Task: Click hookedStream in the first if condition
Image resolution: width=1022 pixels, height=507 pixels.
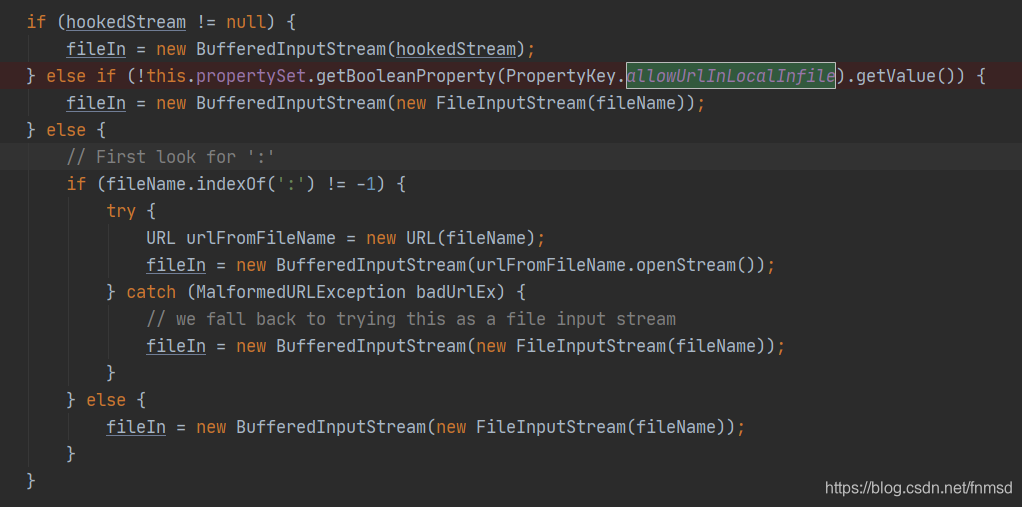Action: coord(126,22)
